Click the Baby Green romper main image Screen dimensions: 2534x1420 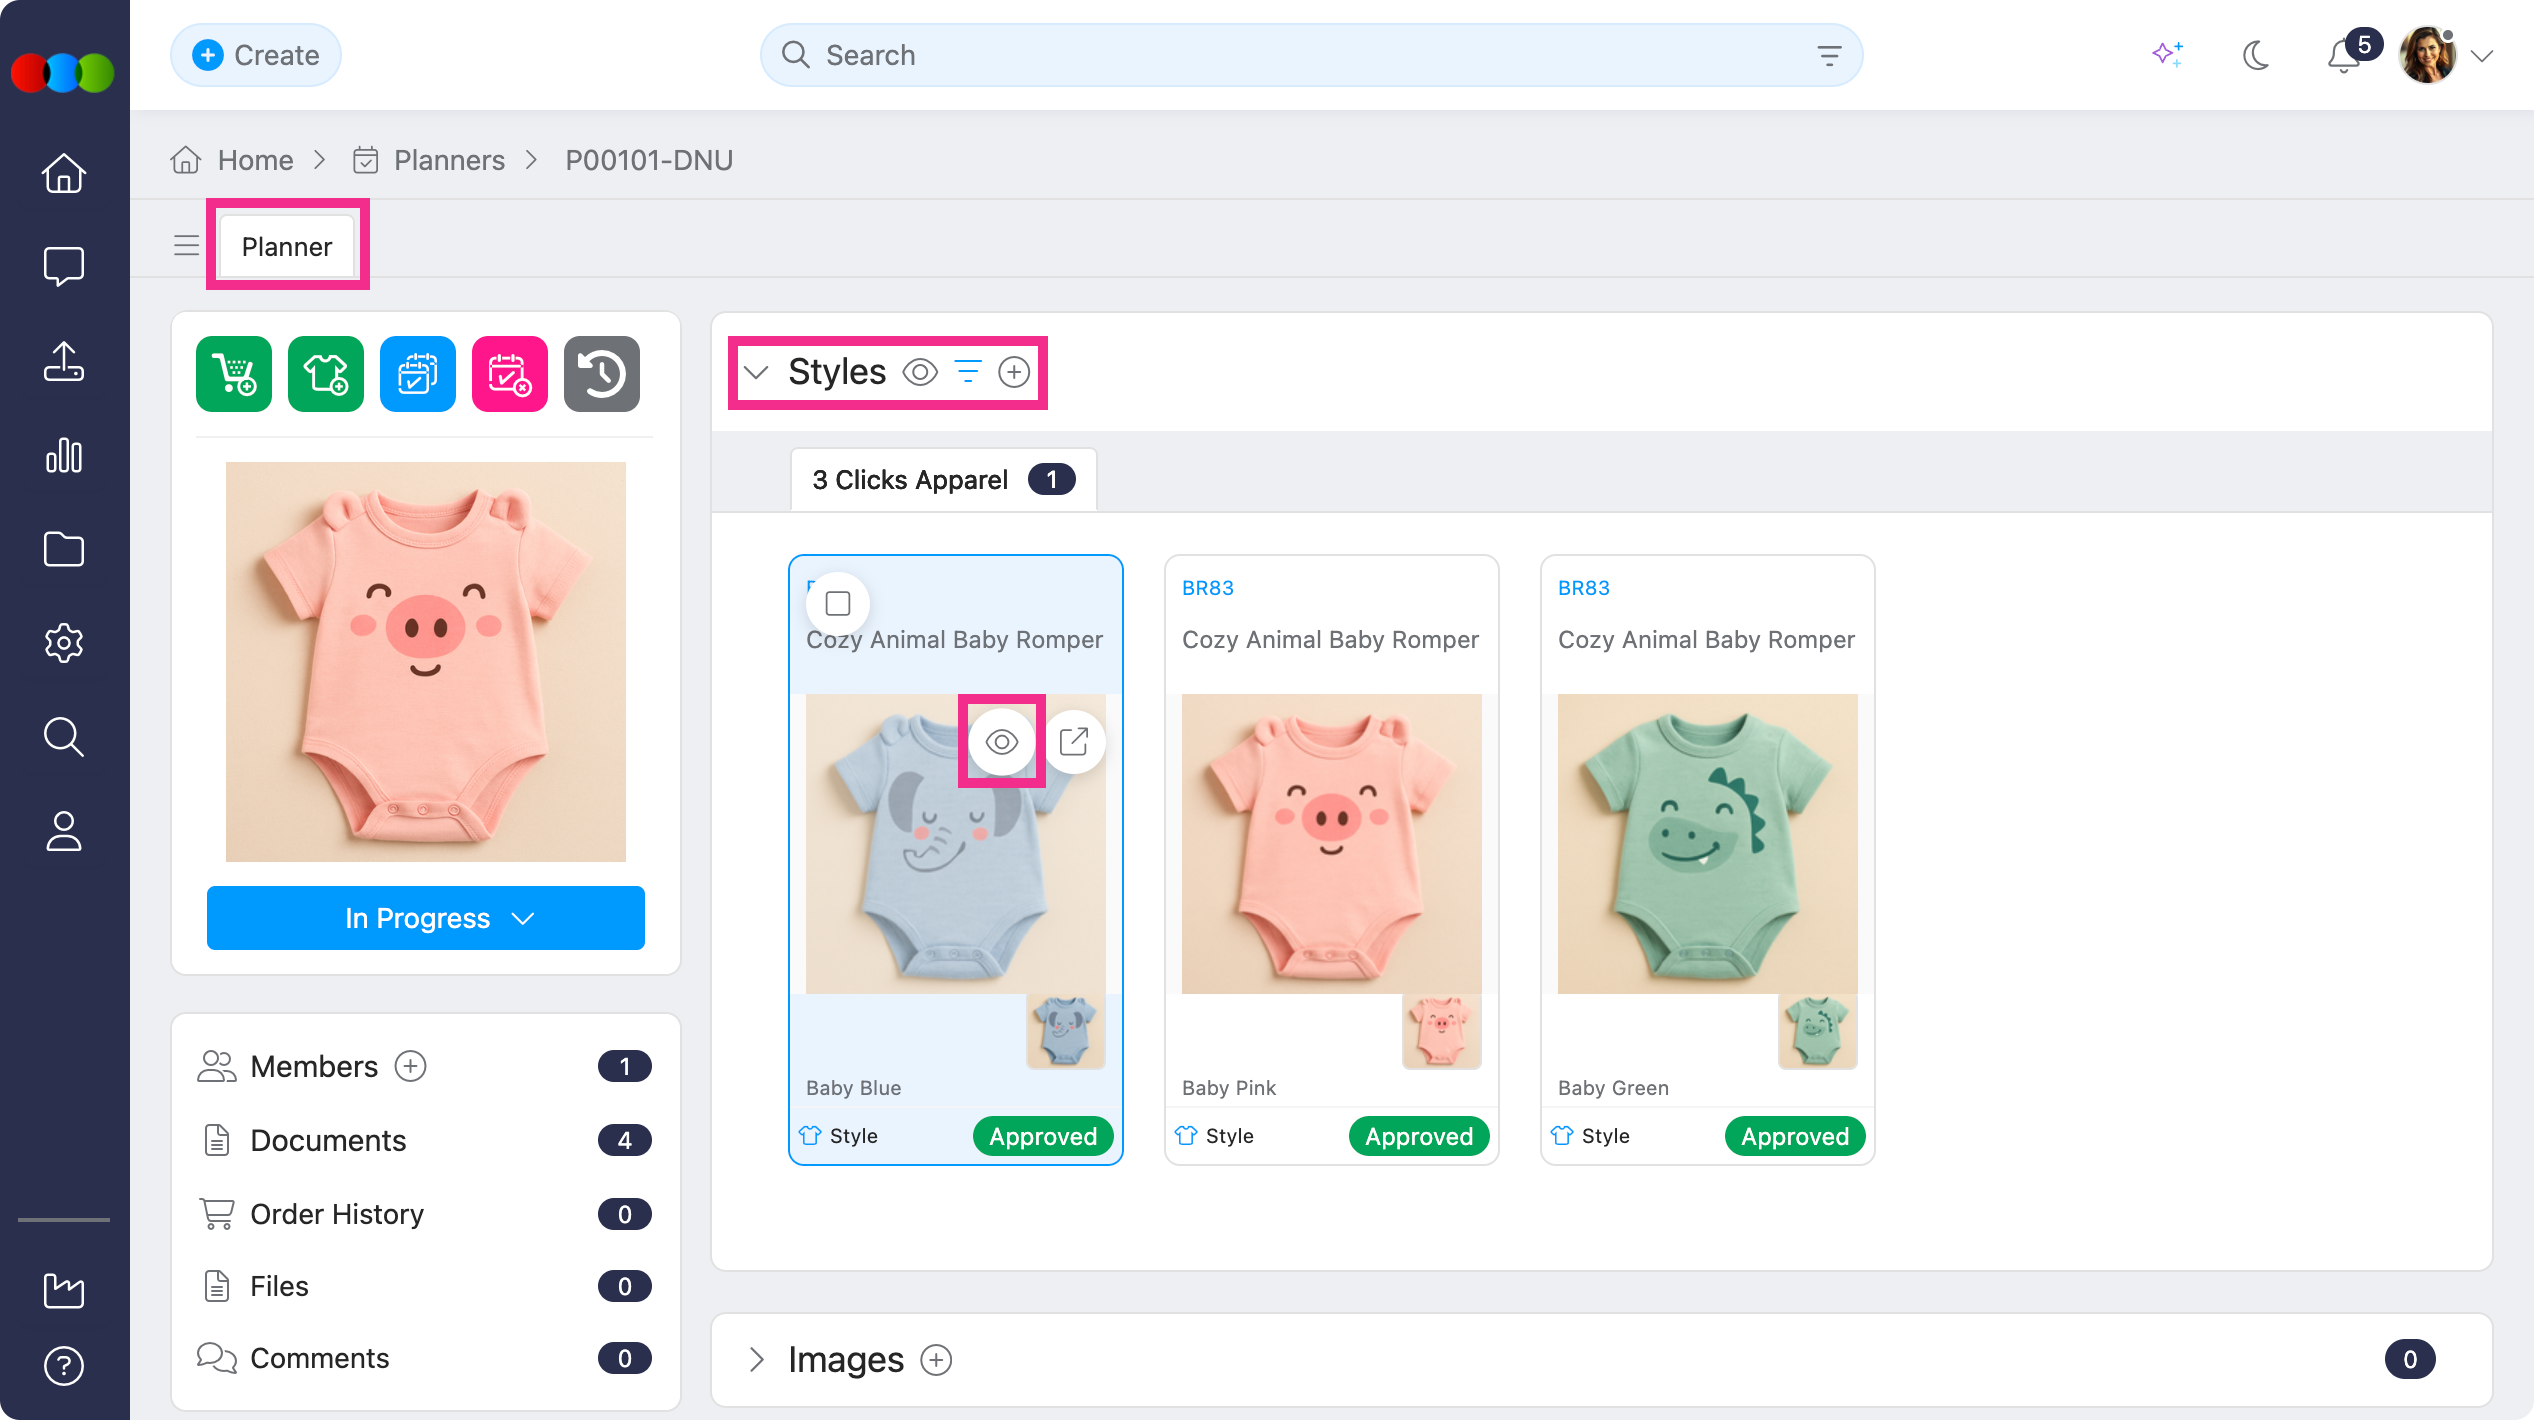coord(1708,844)
